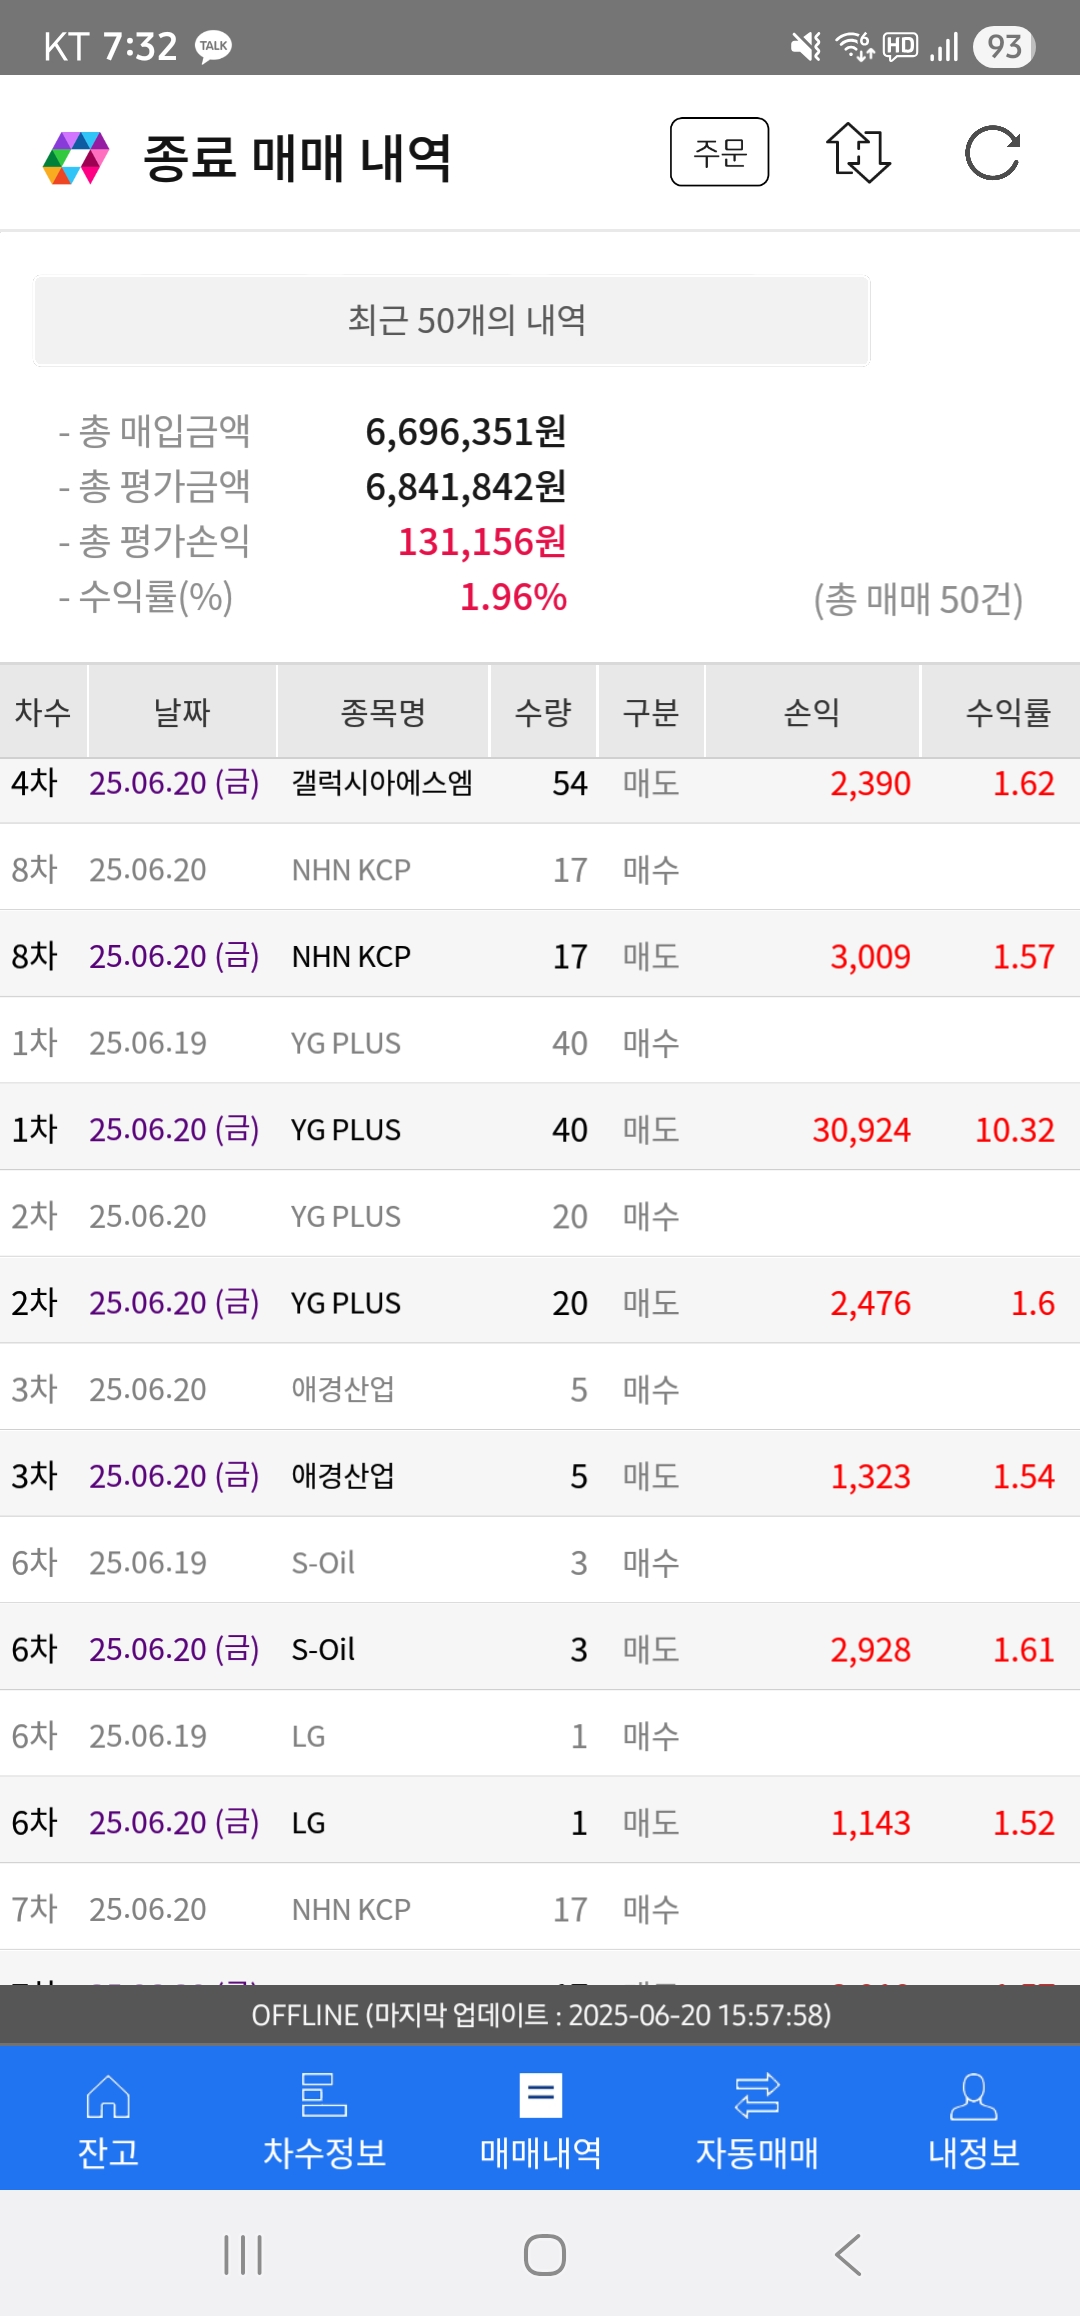Tap the Android home navigation button
This screenshot has height=2316, width=1080.
545,2255
